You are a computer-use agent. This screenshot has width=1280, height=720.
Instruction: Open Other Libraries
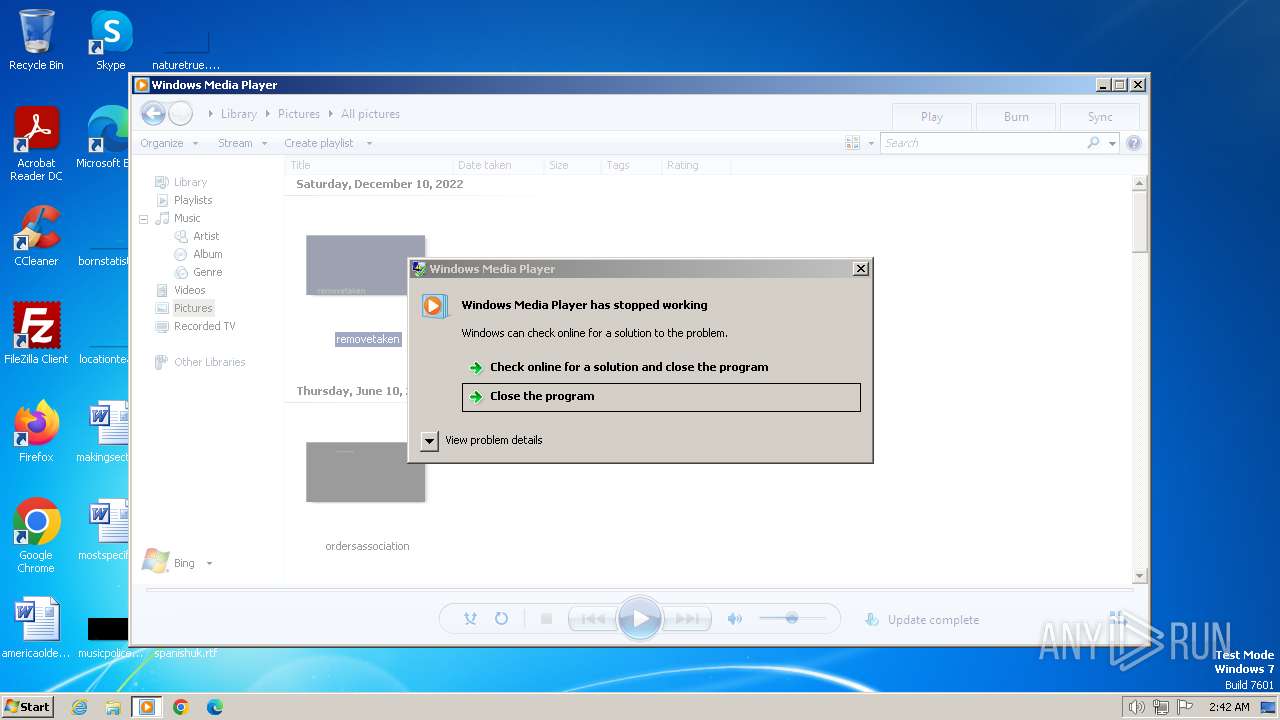pyautogui.click(x=209, y=362)
